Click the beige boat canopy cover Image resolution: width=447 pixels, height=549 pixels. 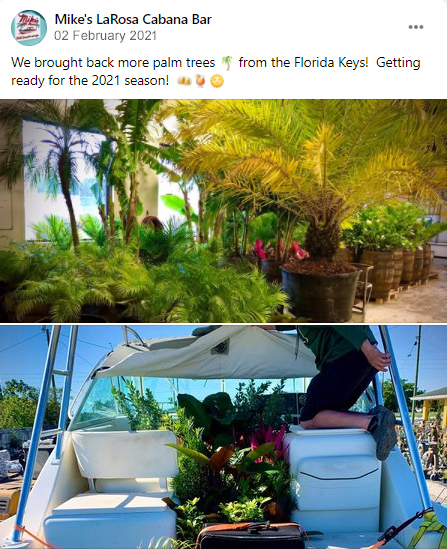pyautogui.click(x=207, y=354)
